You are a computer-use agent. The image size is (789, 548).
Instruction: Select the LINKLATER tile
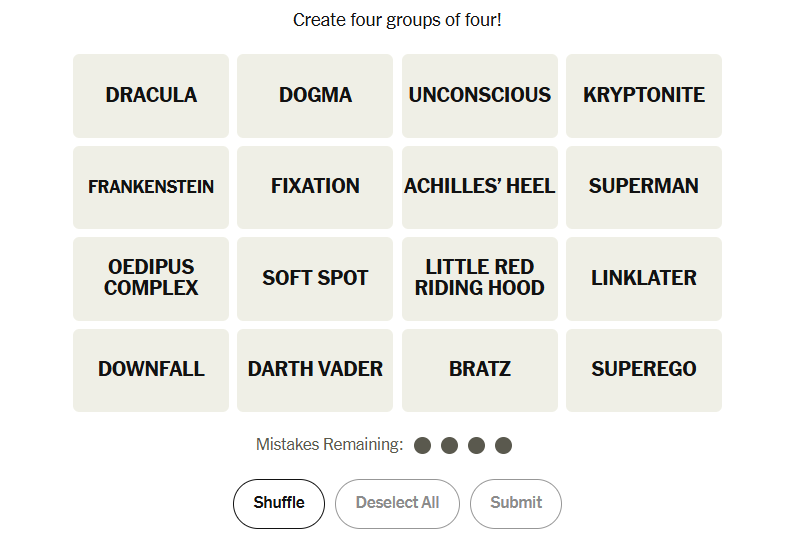(x=644, y=278)
